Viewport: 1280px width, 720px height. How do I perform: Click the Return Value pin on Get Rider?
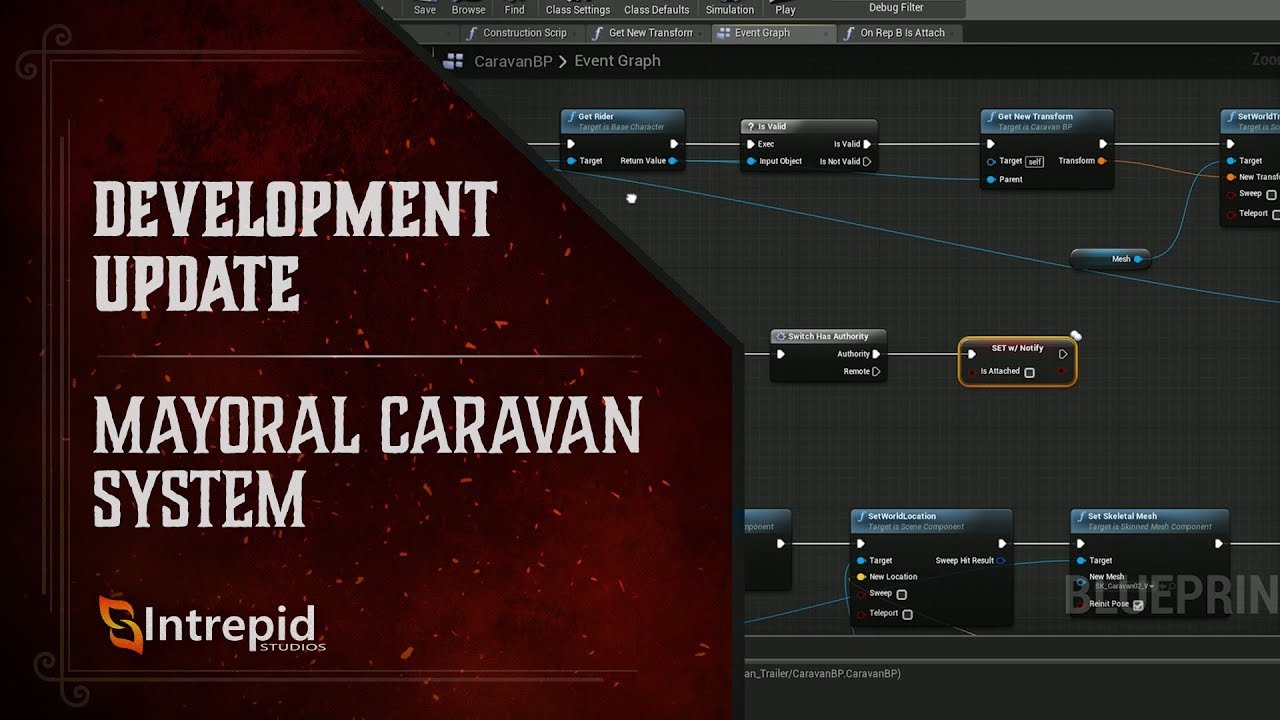(673, 161)
